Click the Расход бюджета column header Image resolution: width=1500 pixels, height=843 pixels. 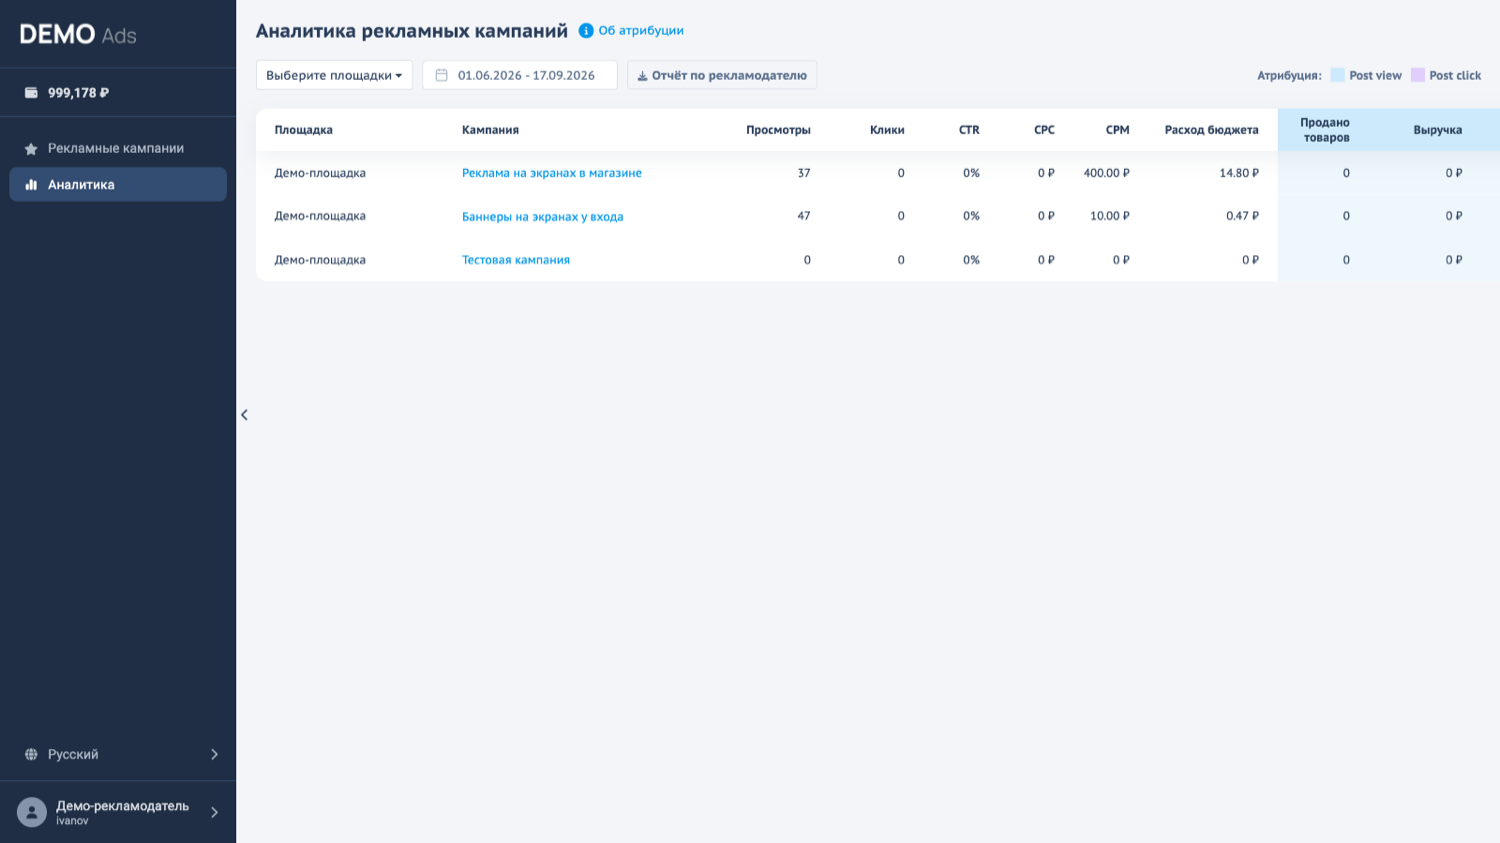click(1211, 130)
